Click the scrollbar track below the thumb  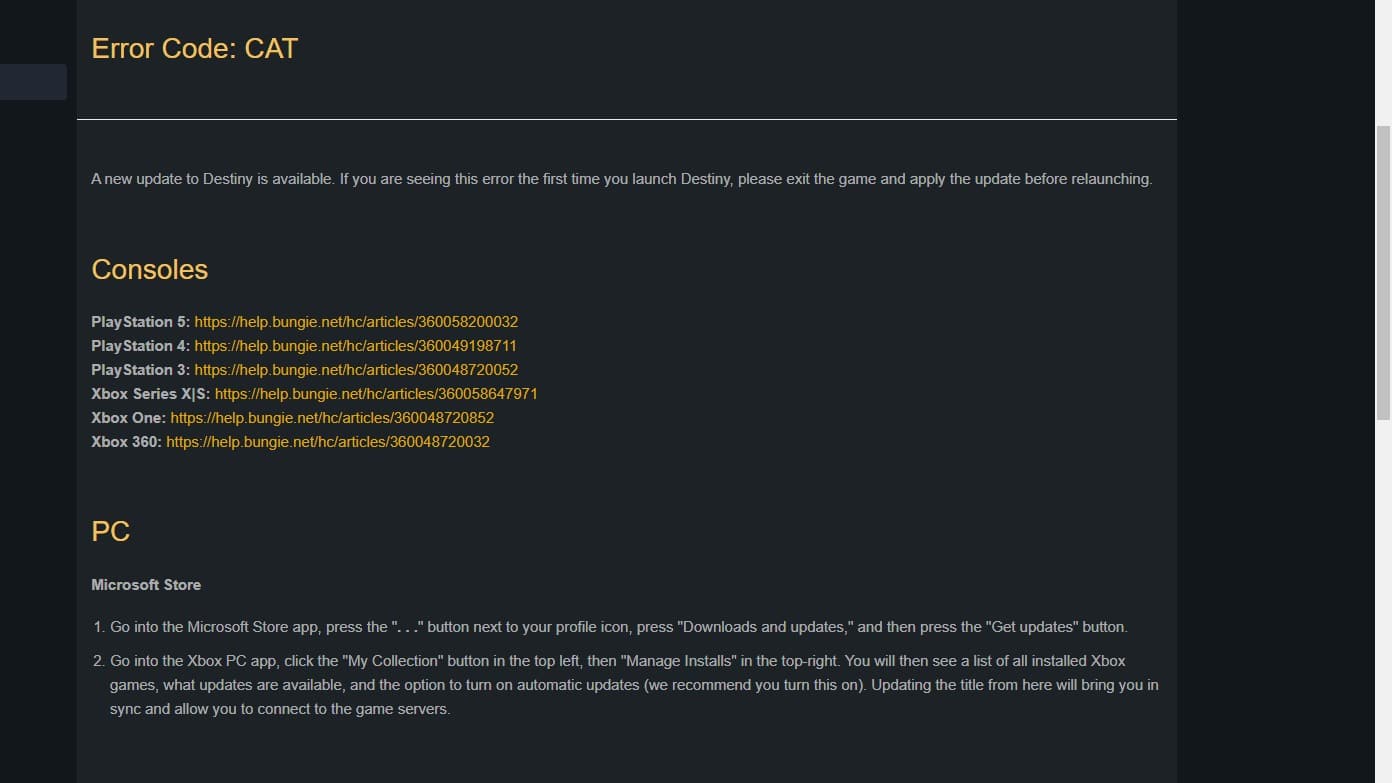1383,600
